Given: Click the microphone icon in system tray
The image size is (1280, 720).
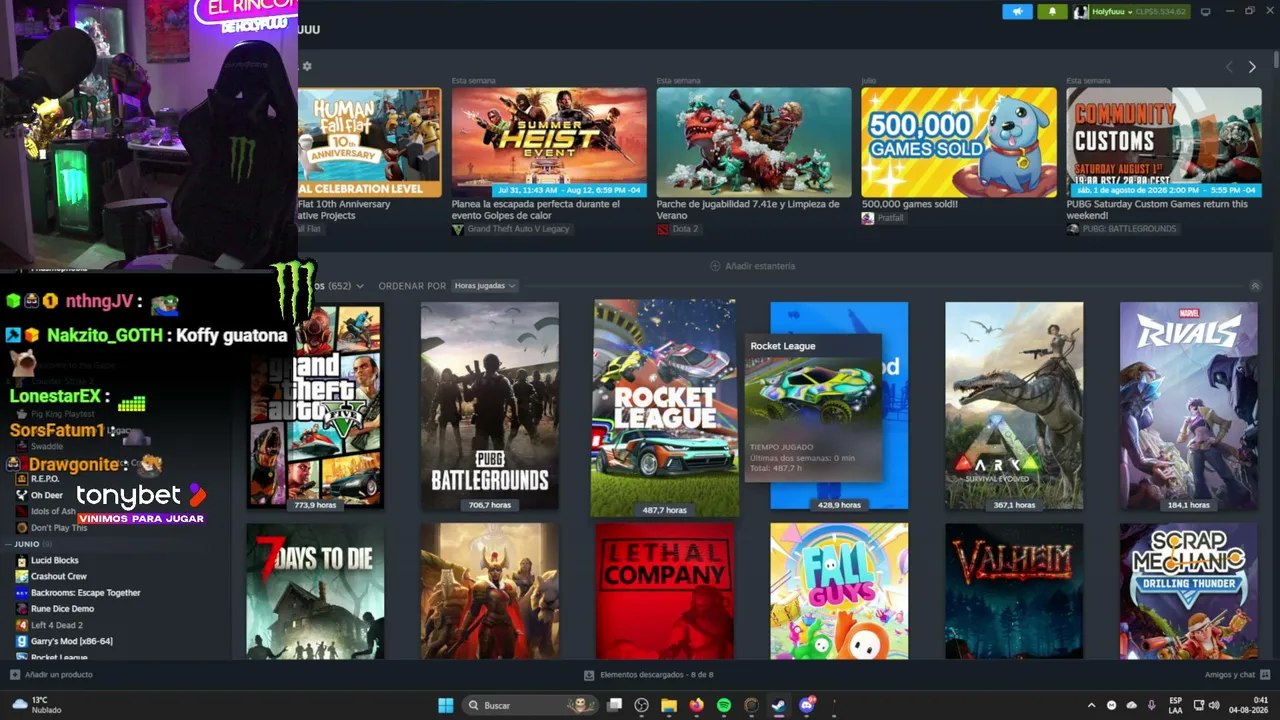Looking at the screenshot, I should [x=1152, y=705].
